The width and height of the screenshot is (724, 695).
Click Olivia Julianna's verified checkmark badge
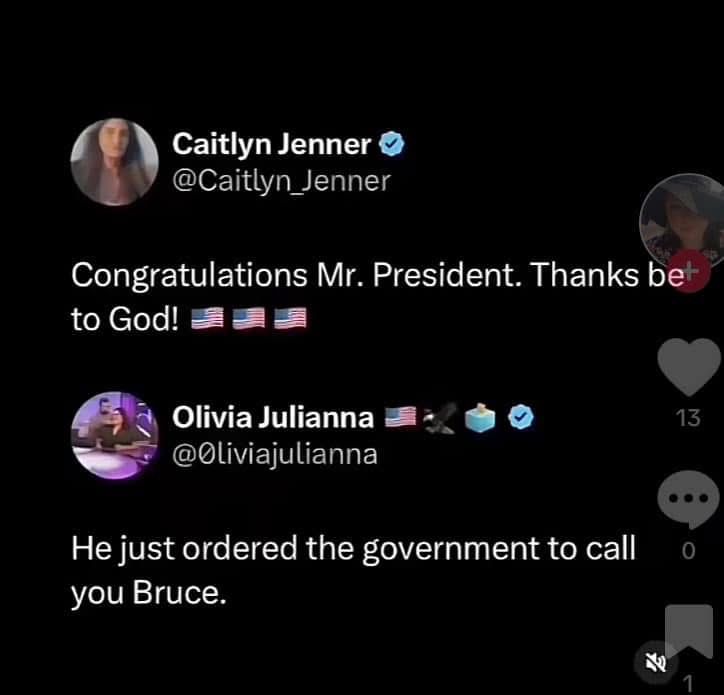coord(521,417)
